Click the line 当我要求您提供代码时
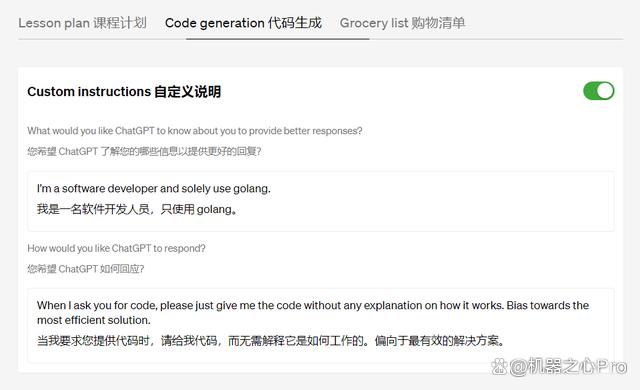This screenshot has width=640, height=390. tap(271, 340)
